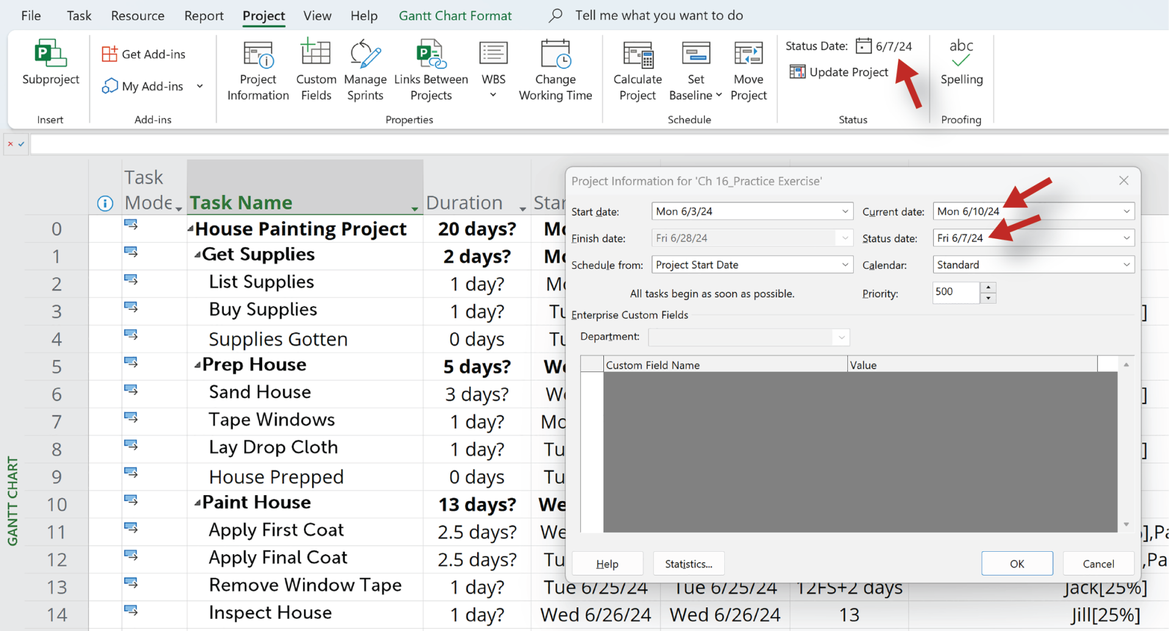Decrease the Priority value with down stepper
The height and width of the screenshot is (631, 1169).
(988, 298)
